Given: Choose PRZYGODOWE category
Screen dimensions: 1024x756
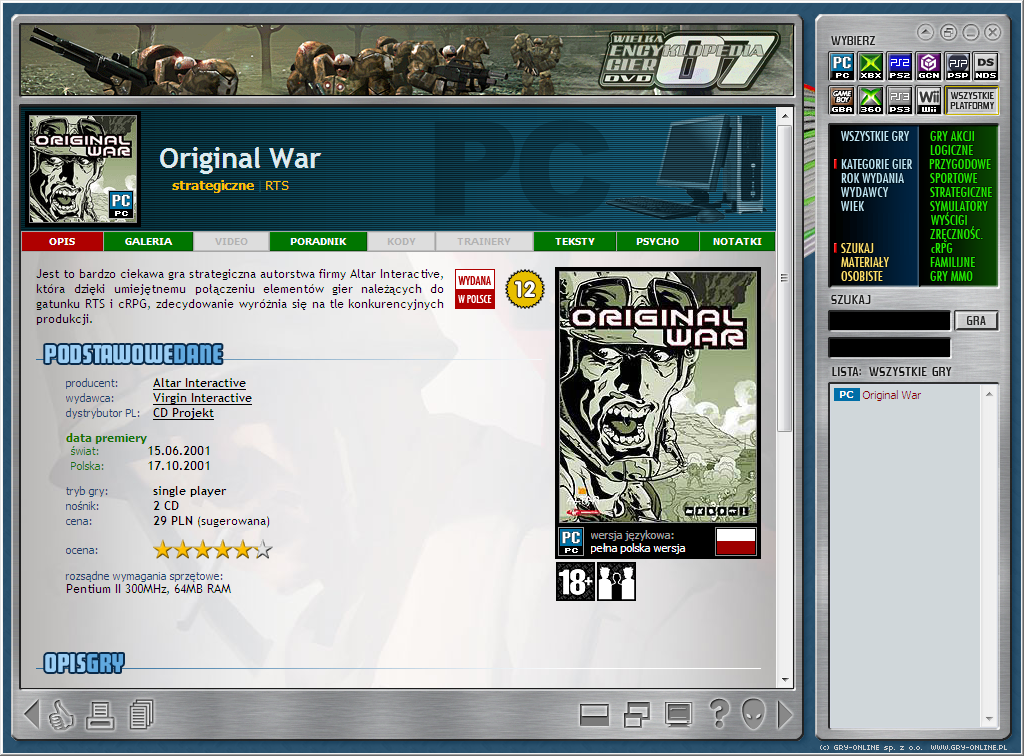Looking at the screenshot, I should pos(960,165).
